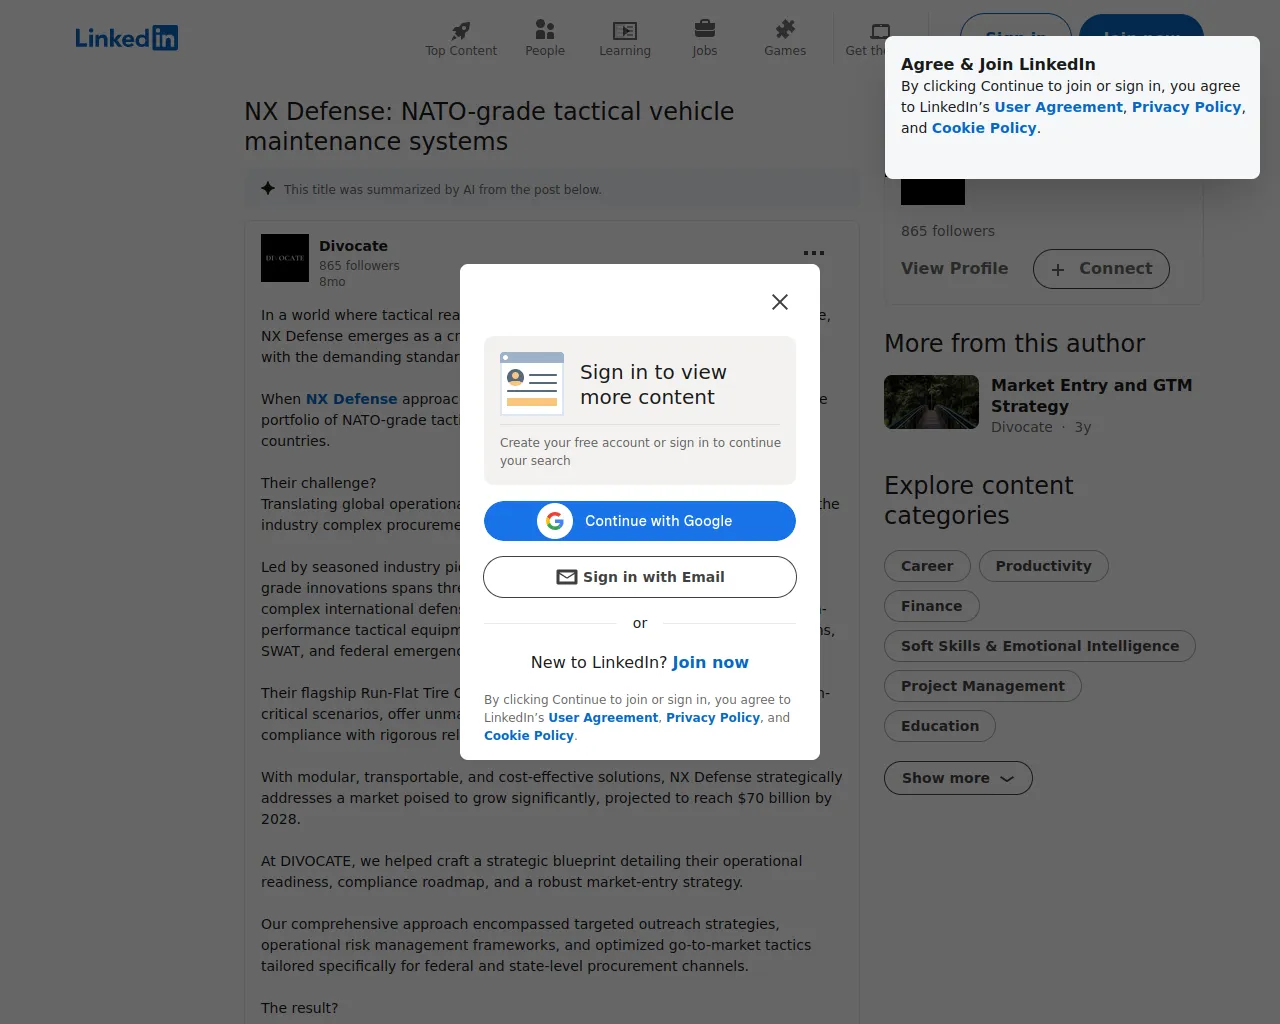Click the Get the app phone icon
Screen dimensions: 1280x1024
pos(878,31)
